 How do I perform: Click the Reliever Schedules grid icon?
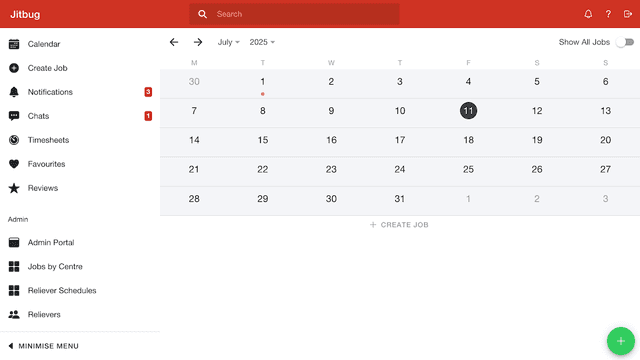tap(14, 291)
